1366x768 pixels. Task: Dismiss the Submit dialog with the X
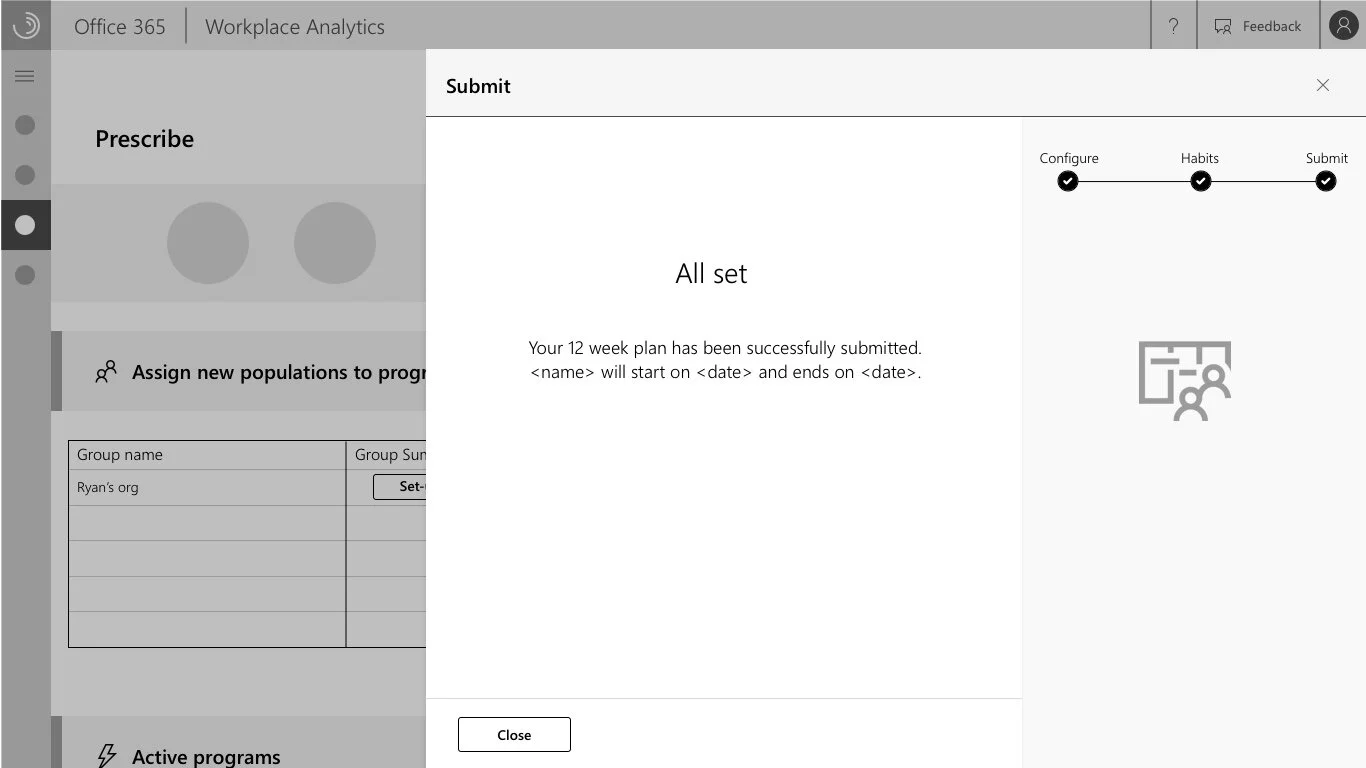click(1323, 85)
